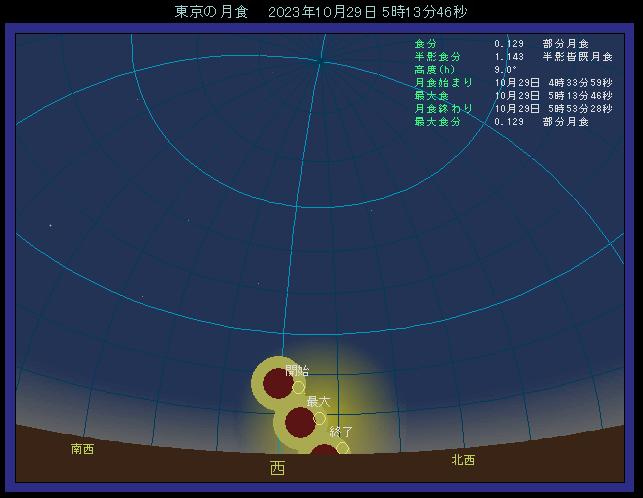Click the 開始 label text

coord(297,370)
